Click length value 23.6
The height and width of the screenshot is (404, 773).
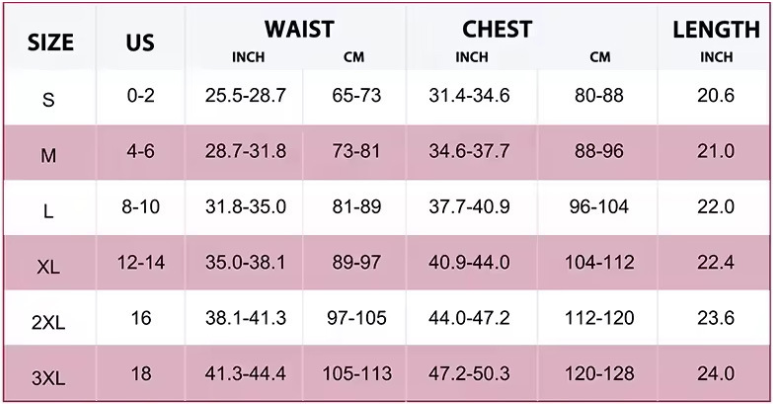coord(716,319)
